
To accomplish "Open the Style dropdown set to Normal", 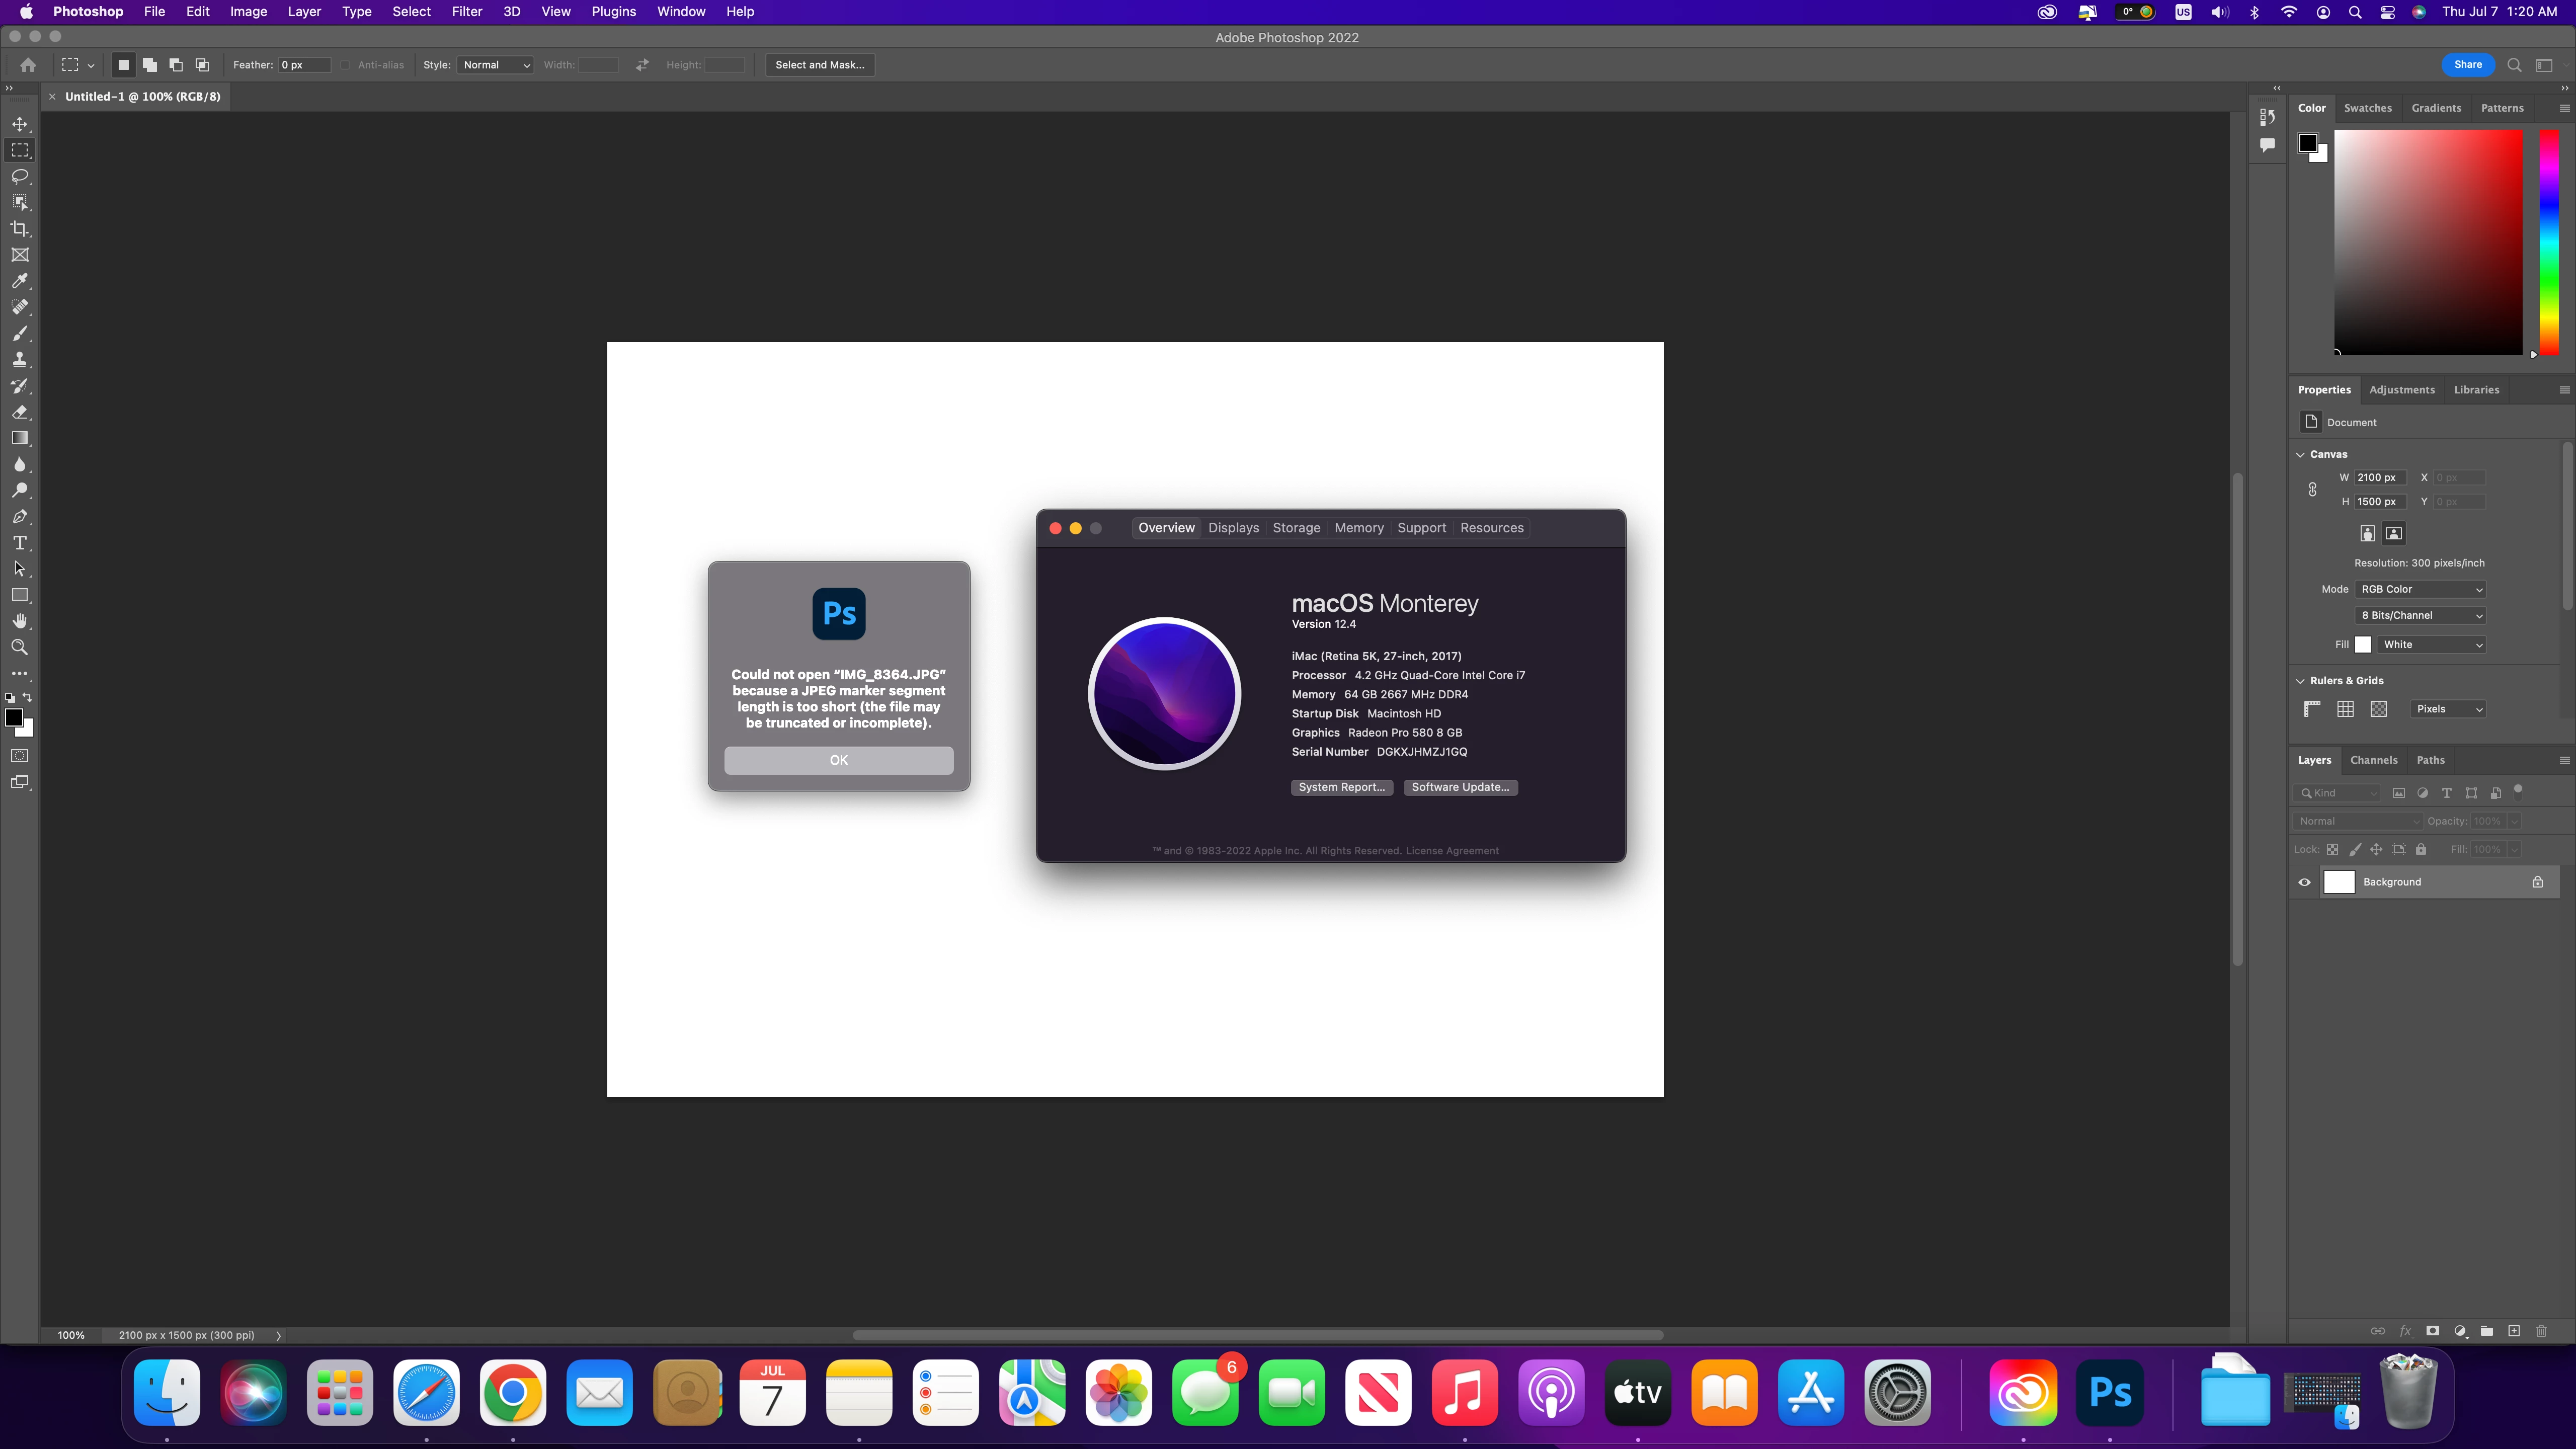I will 496,65.
